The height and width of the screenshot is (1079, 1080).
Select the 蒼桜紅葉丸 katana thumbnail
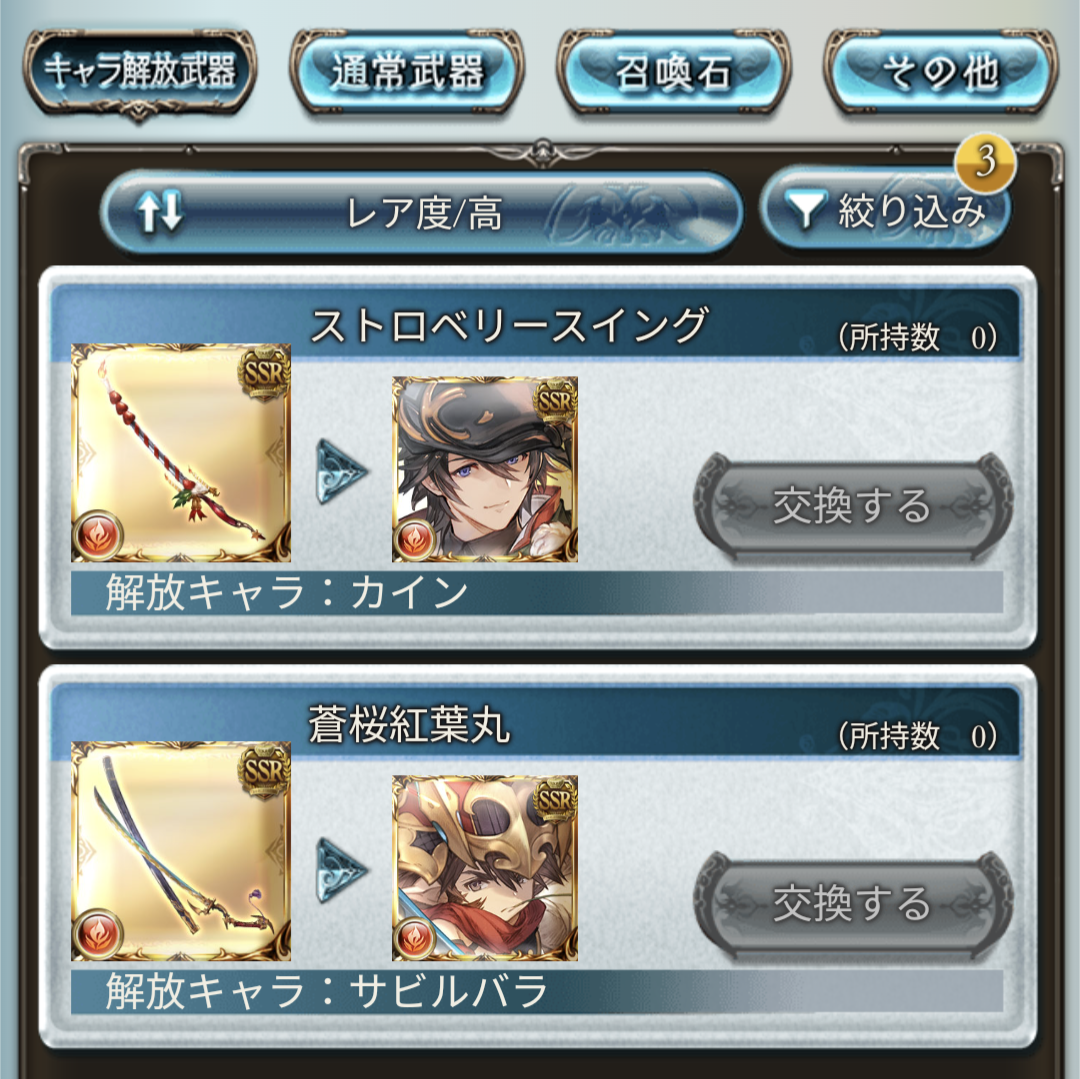(181, 851)
